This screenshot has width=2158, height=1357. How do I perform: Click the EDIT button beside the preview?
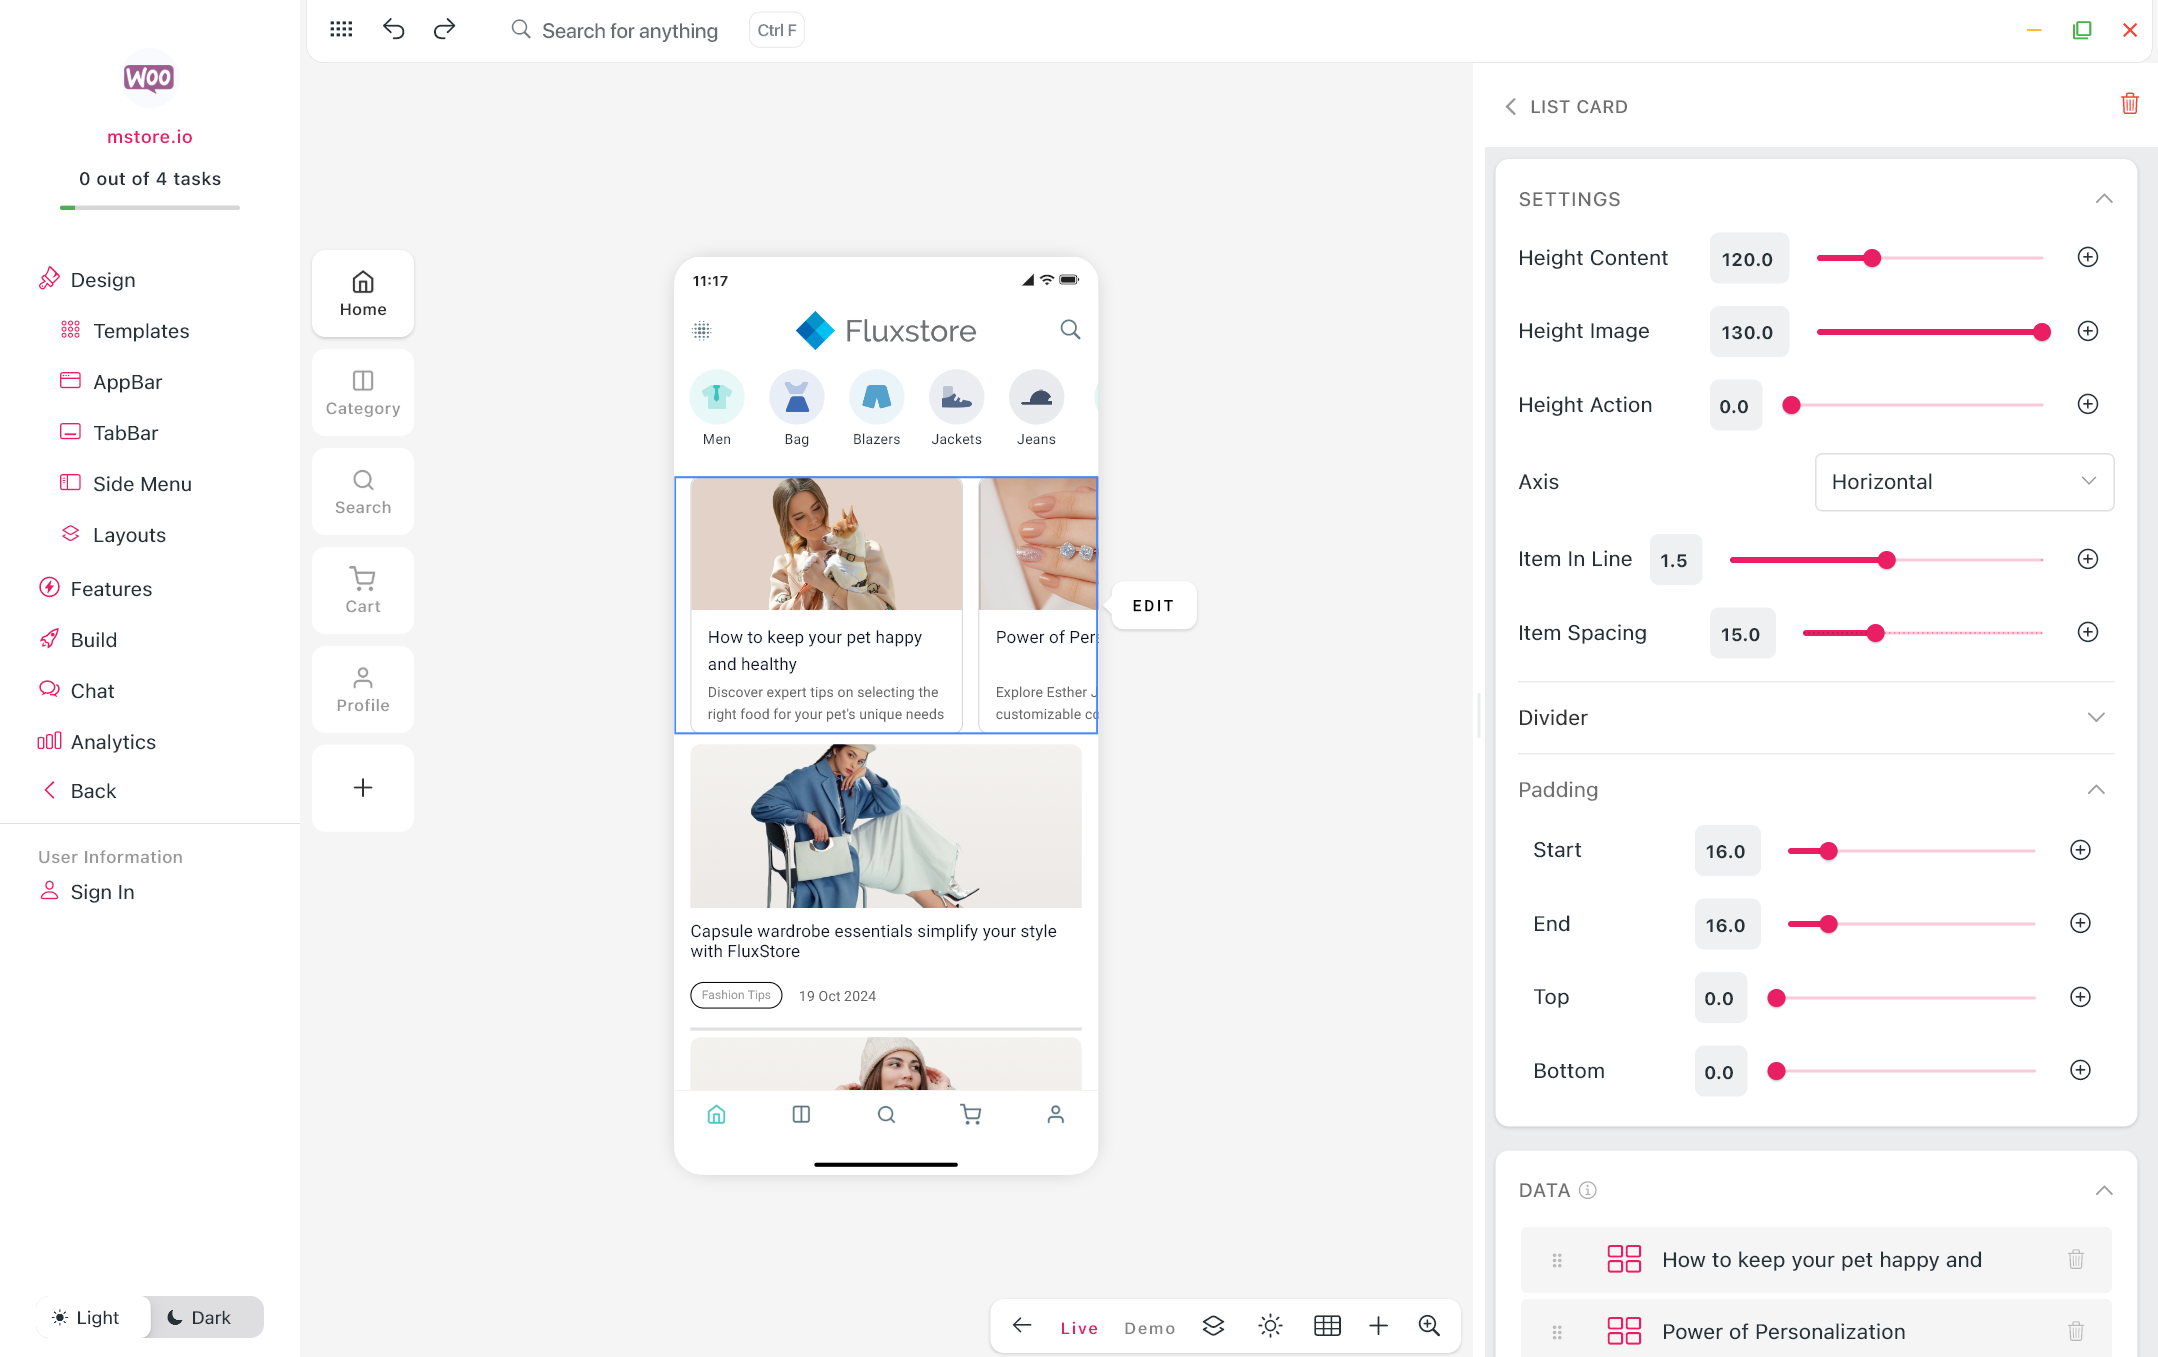pyautogui.click(x=1152, y=606)
